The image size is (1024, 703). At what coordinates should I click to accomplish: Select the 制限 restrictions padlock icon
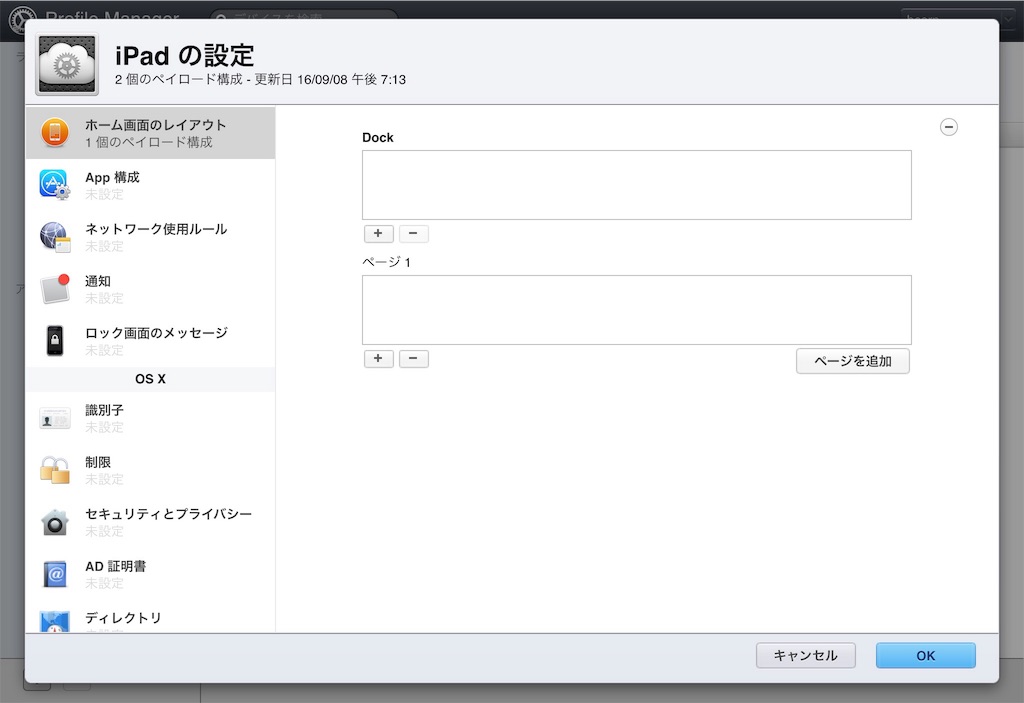55,470
